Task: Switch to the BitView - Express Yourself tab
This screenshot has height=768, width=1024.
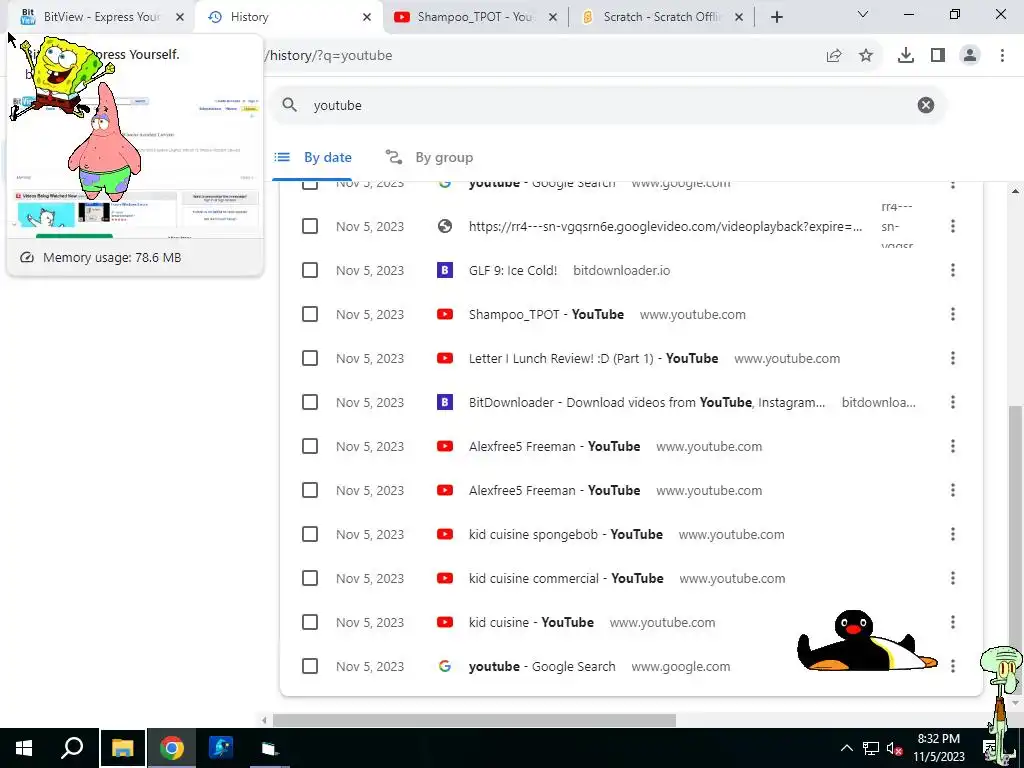Action: coord(101,17)
